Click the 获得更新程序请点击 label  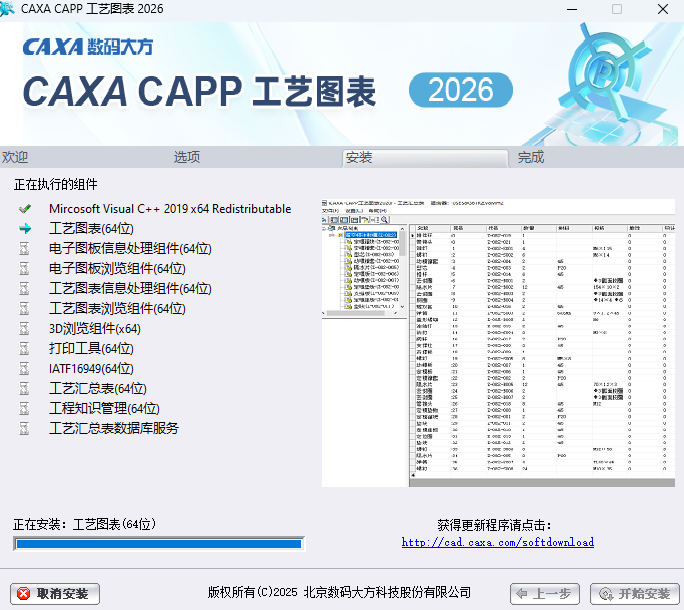coord(494,525)
